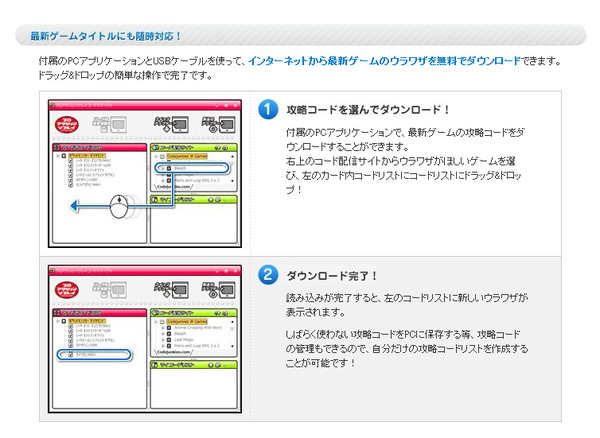This screenshot has width=600, height=438.
Task: Expand Mario and Luigi RPG node in step 1
Action: click(163, 181)
